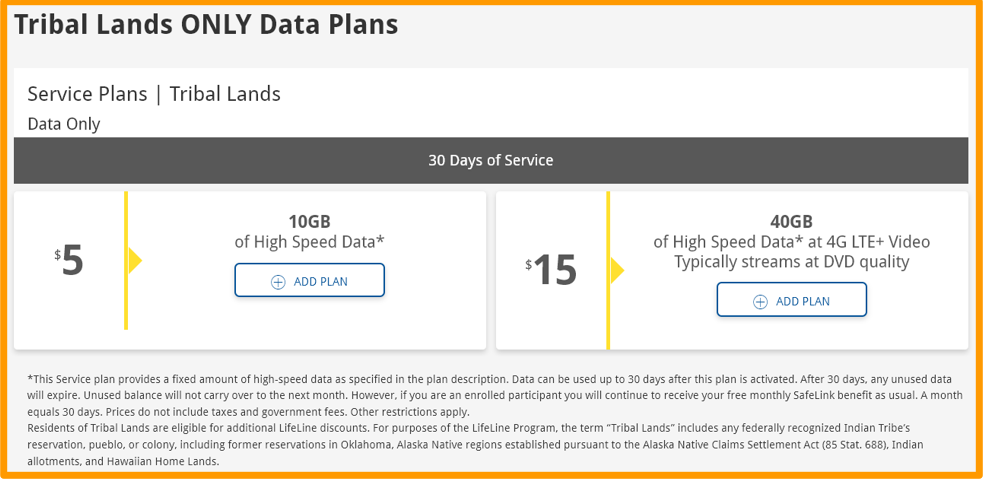Select the 30 Days of Service header bar
985x481 pixels.
point(491,160)
